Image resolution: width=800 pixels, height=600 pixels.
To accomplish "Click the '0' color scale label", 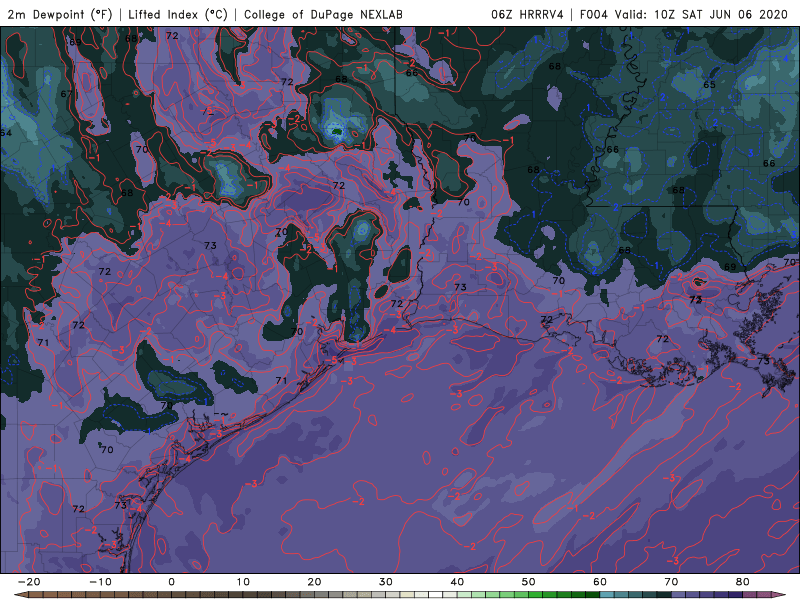I will [x=171, y=582].
